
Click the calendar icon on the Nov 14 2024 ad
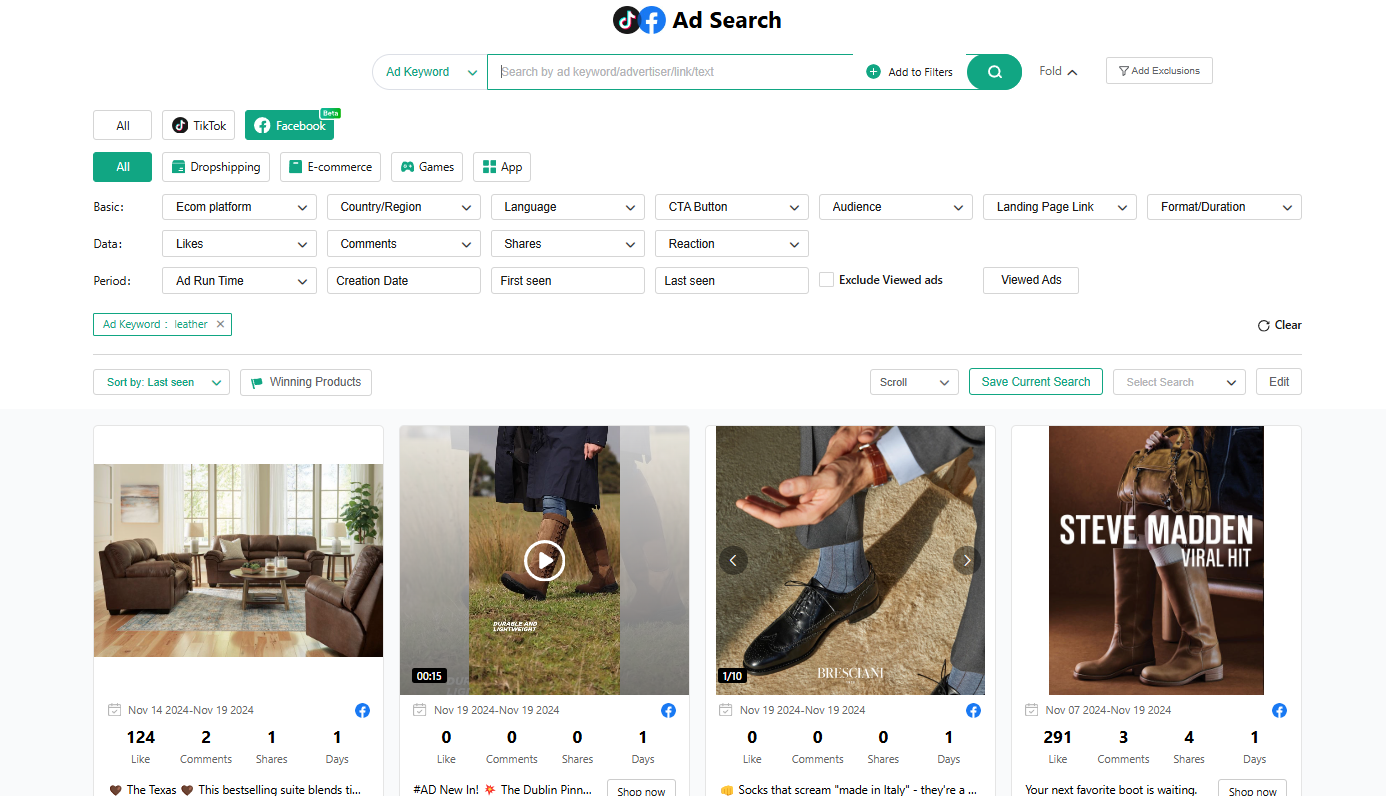click(x=114, y=710)
